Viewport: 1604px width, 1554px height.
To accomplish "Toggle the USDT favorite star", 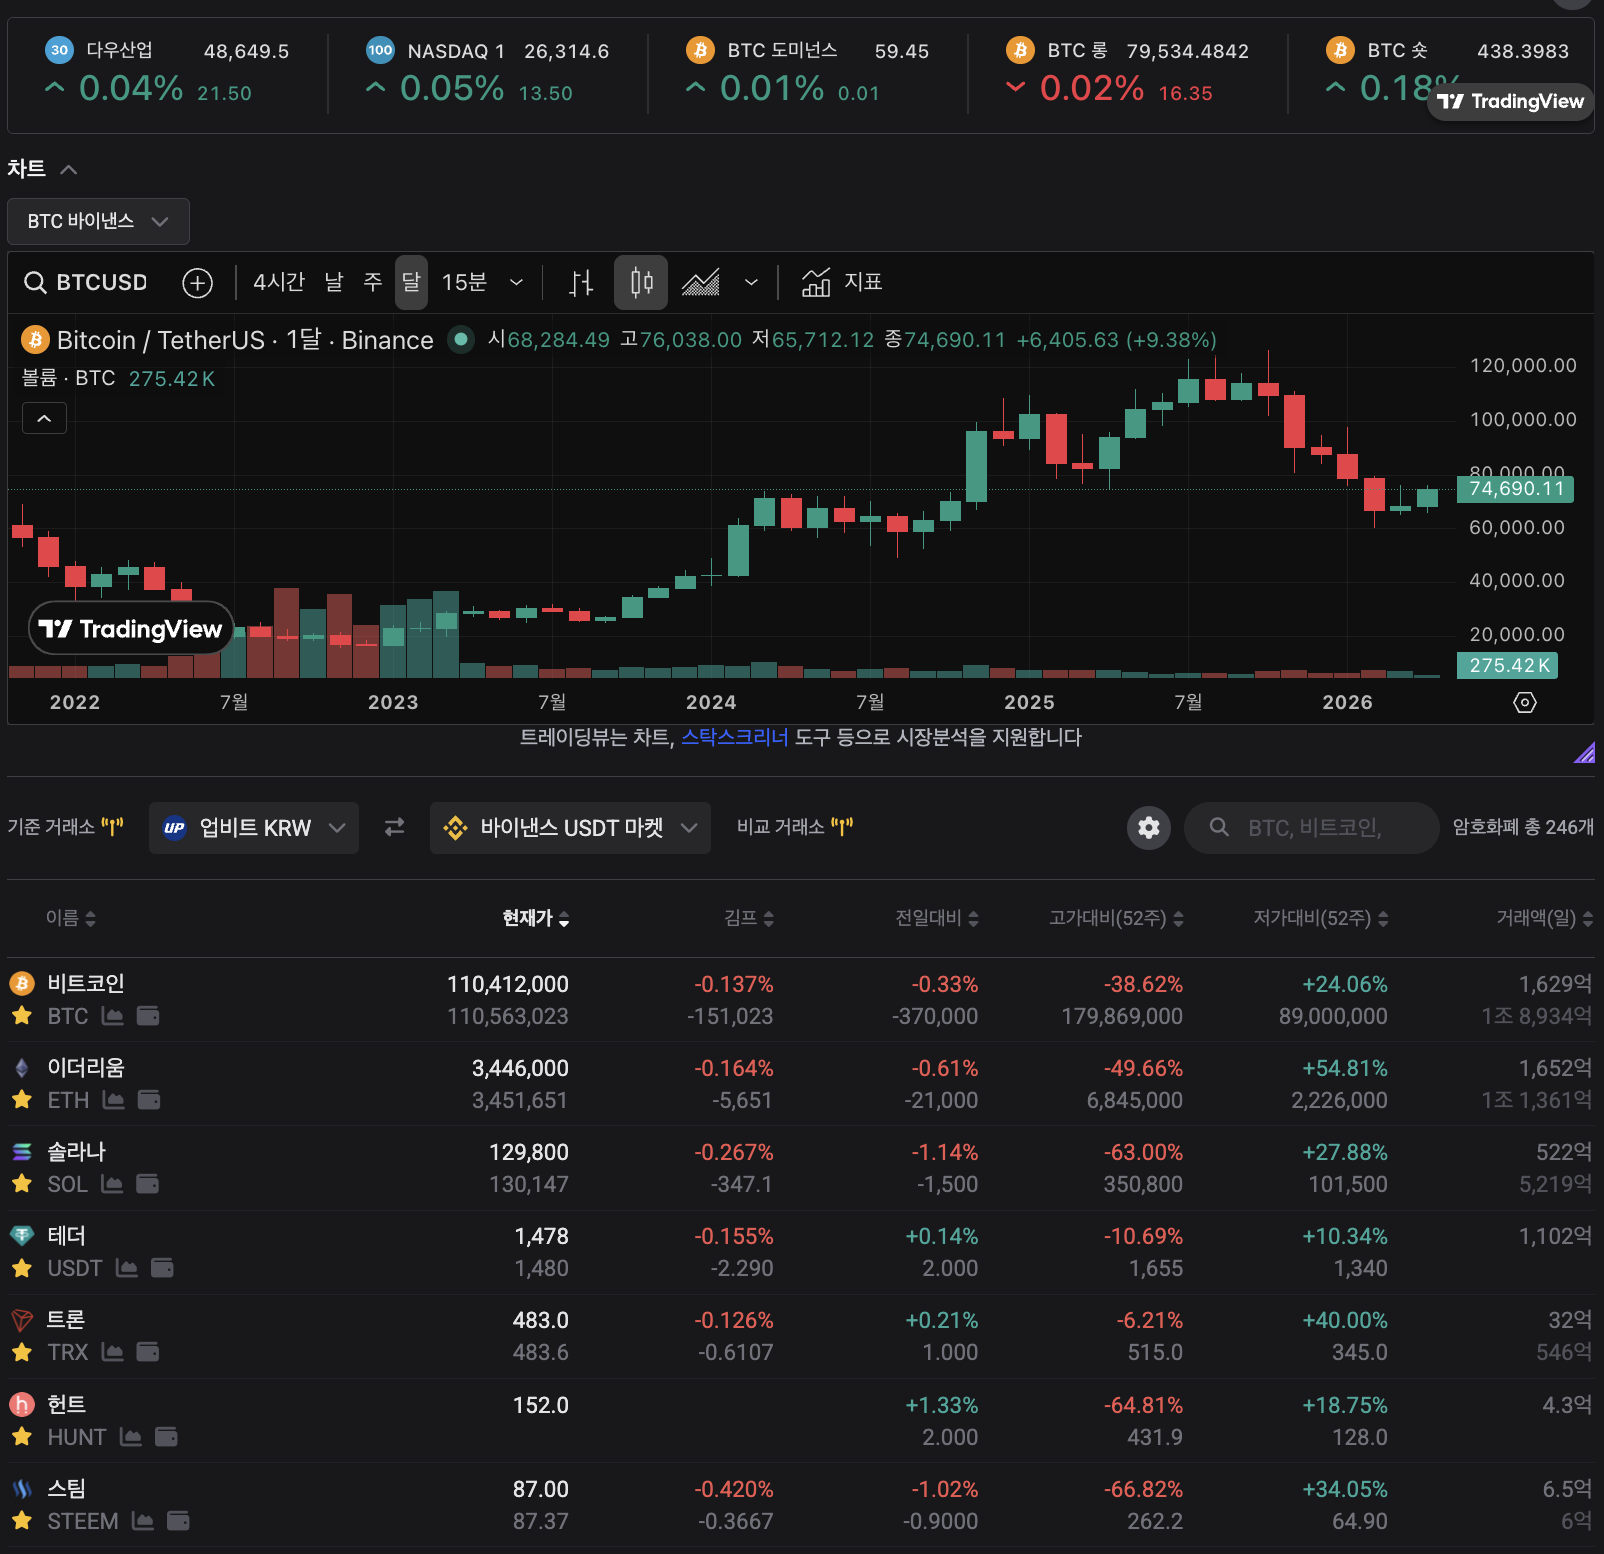I will (x=22, y=1268).
